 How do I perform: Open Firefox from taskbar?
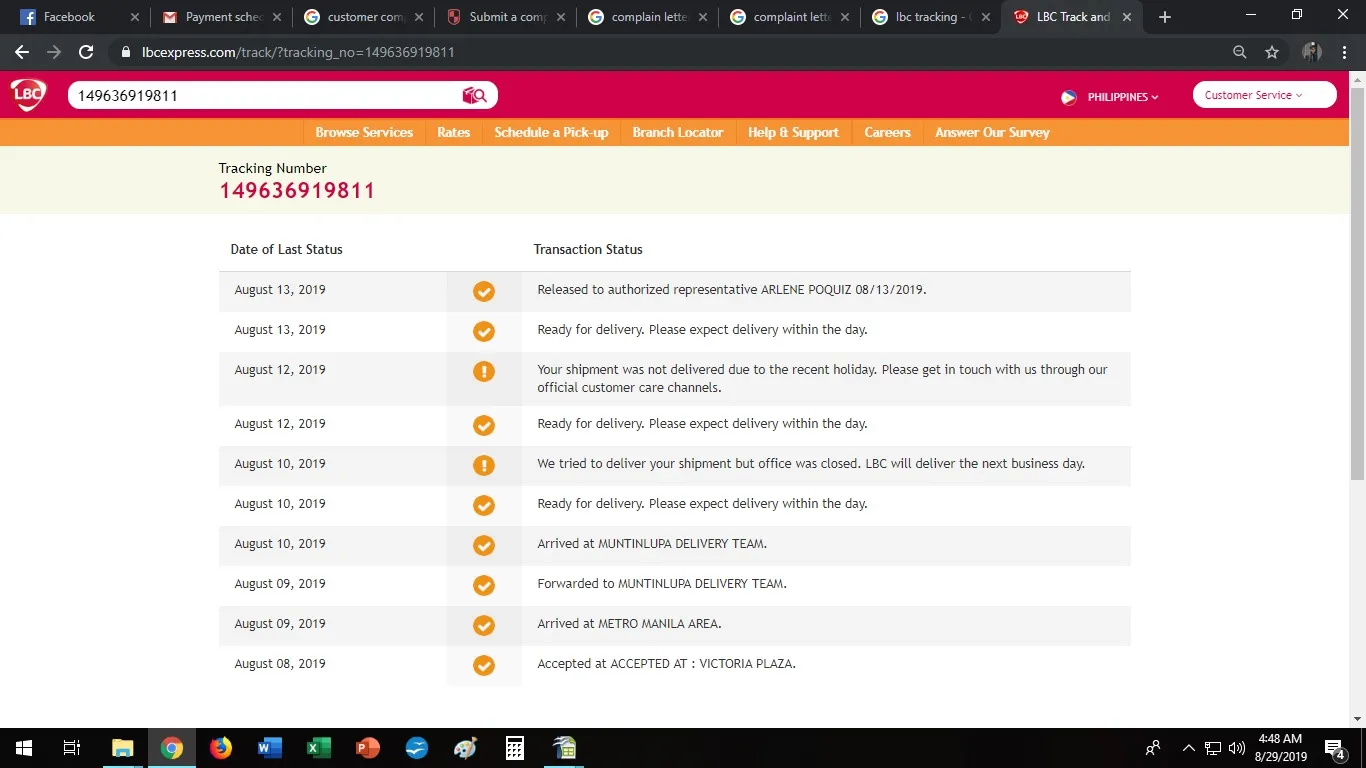tap(220, 748)
